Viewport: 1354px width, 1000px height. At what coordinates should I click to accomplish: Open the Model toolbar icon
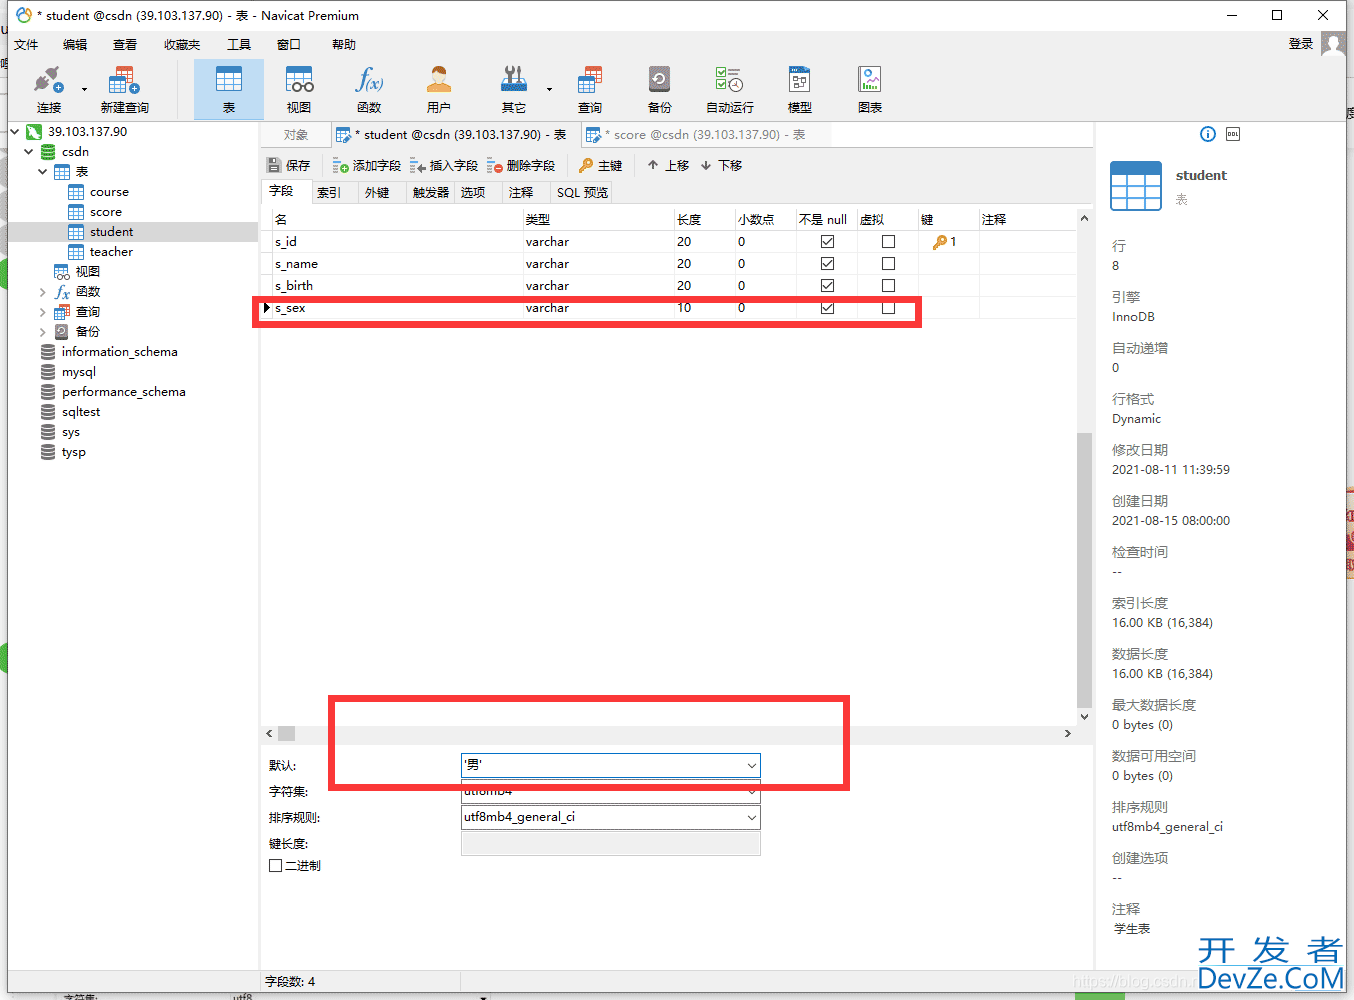click(800, 89)
